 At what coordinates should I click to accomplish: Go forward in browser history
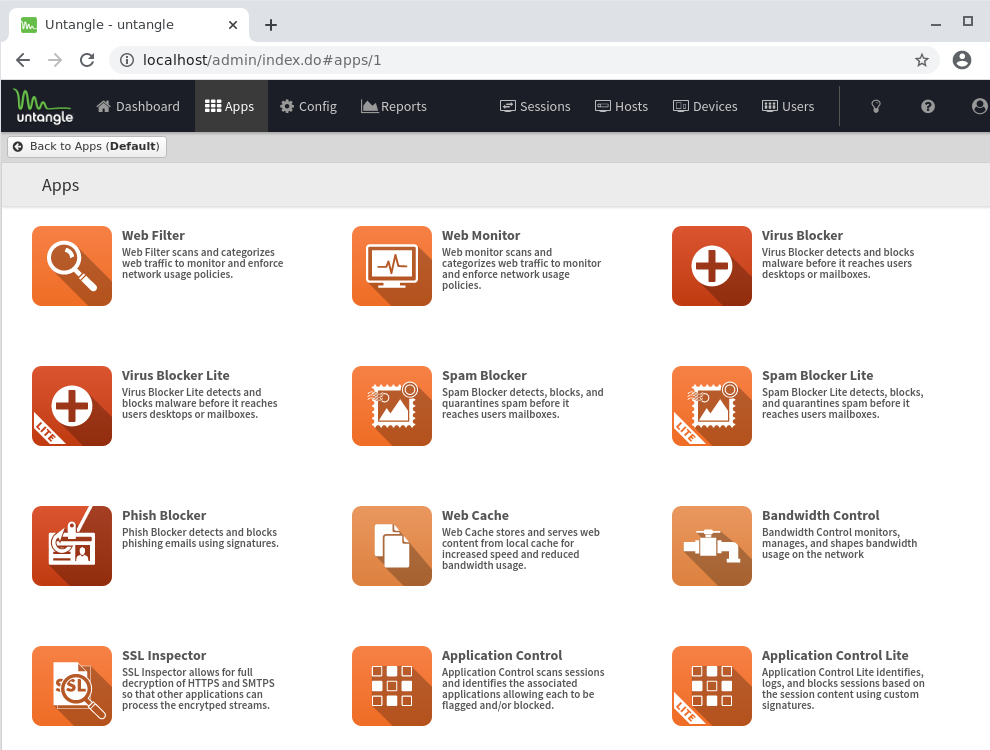(55, 60)
